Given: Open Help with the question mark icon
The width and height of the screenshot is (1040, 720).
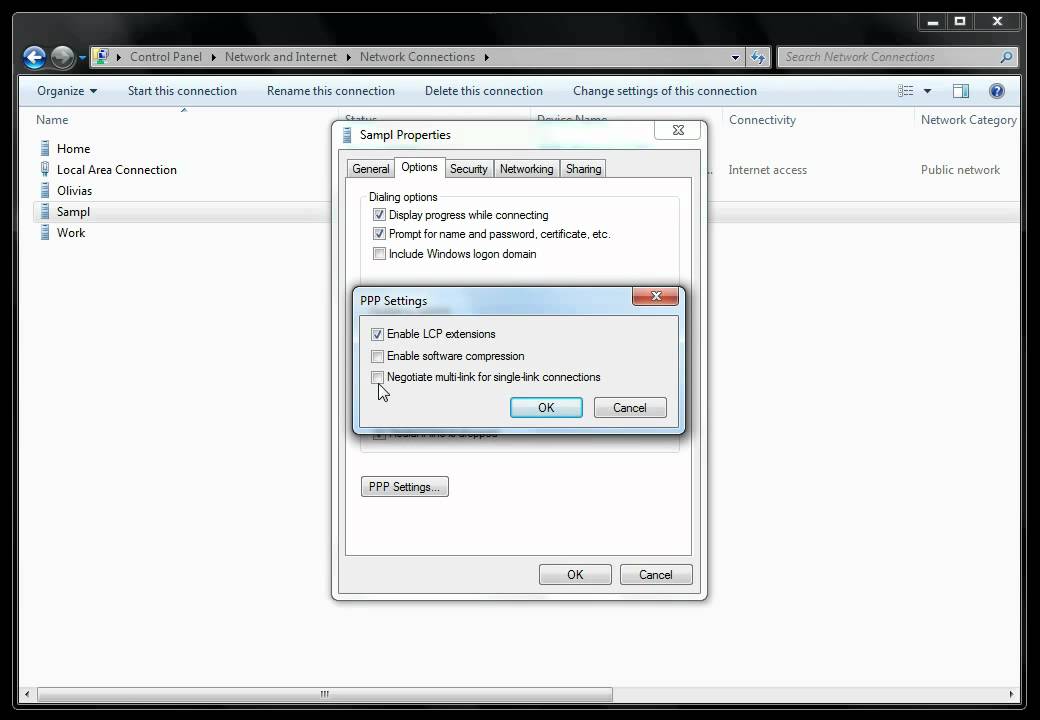Looking at the screenshot, I should click(996, 91).
